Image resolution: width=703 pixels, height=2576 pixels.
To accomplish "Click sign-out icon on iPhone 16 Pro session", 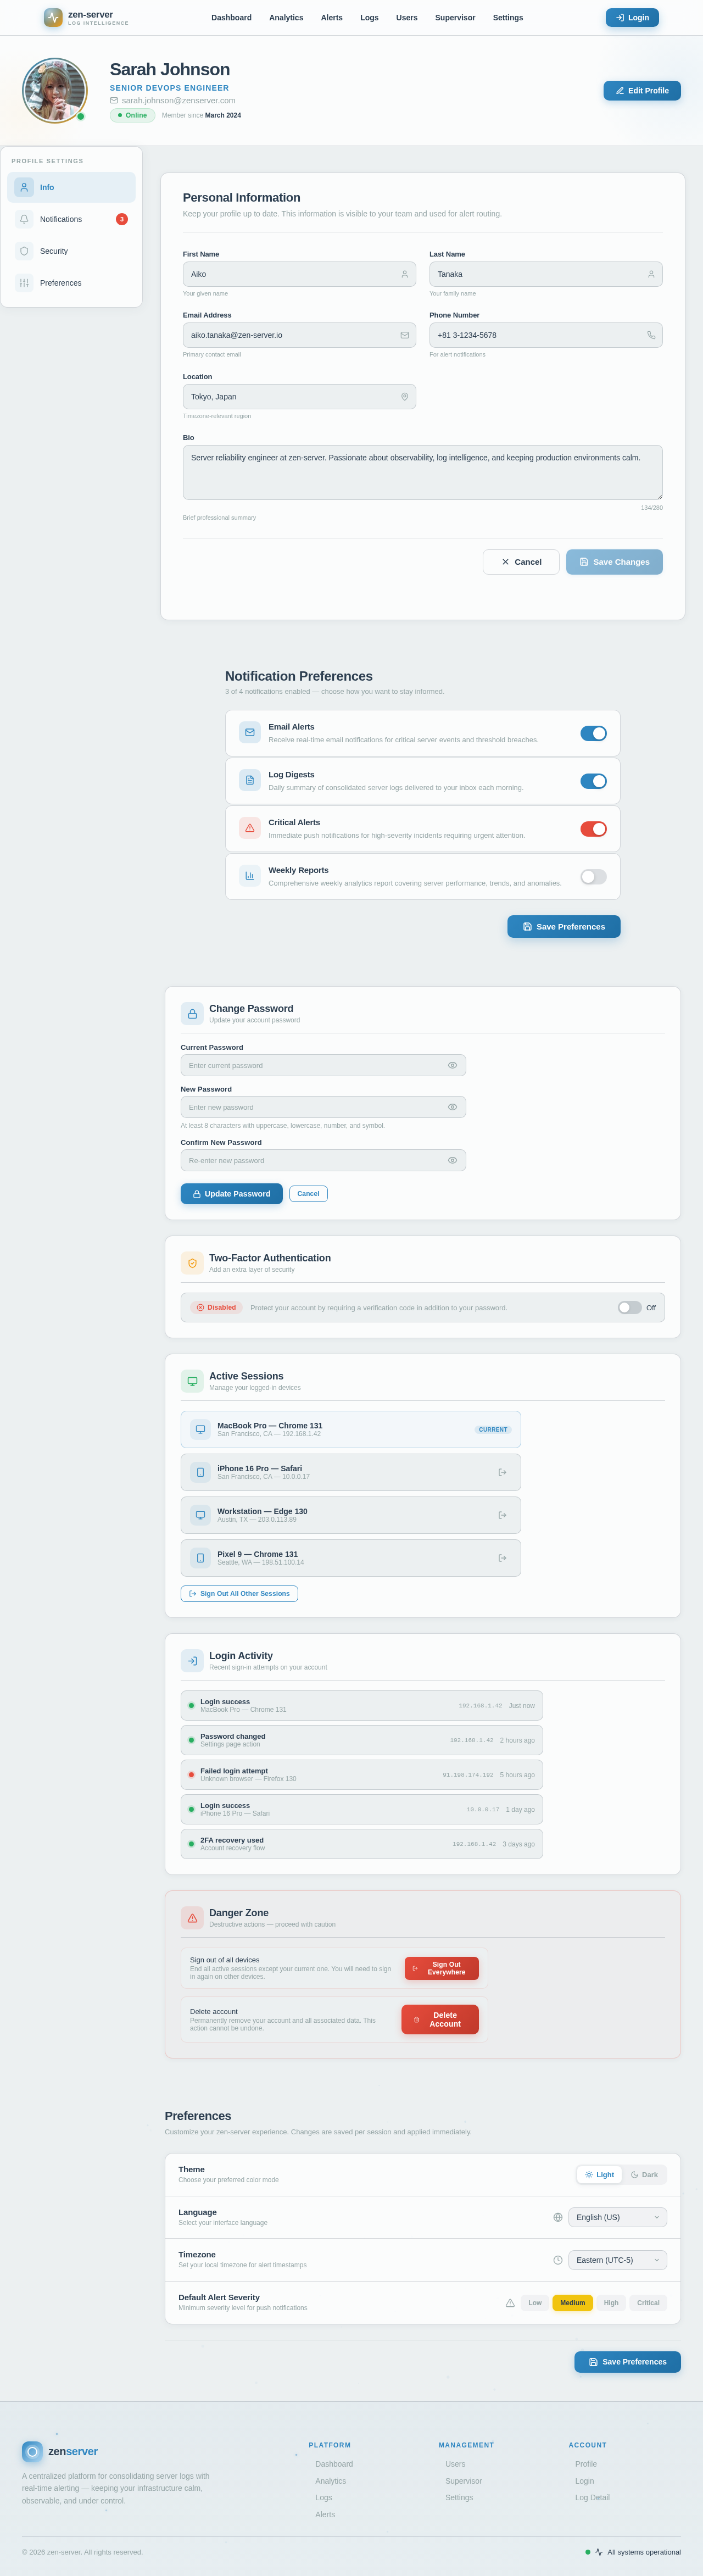I will point(502,1472).
